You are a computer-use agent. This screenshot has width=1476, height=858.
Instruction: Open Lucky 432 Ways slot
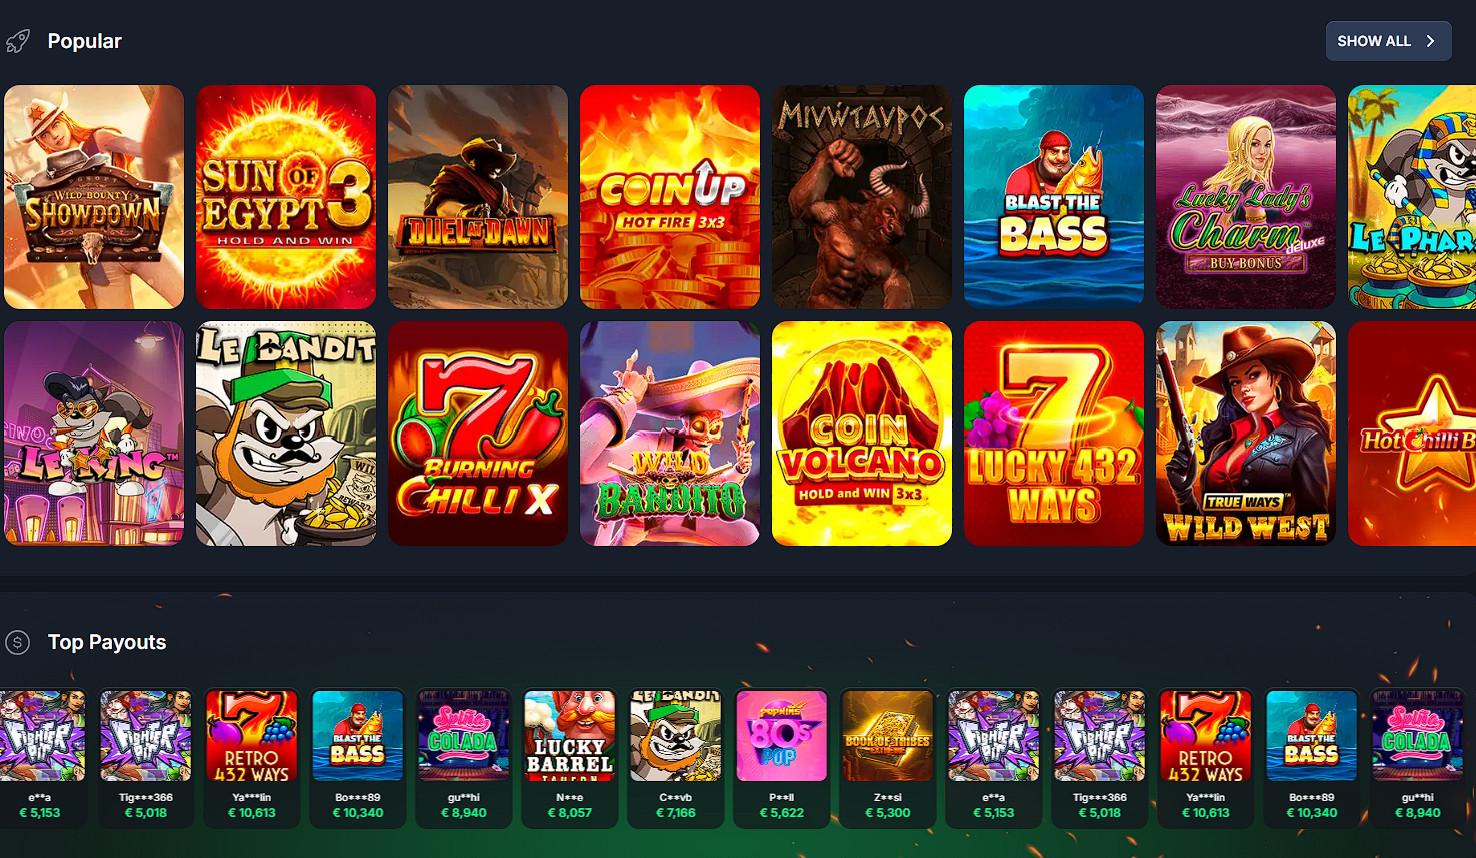pos(1054,433)
